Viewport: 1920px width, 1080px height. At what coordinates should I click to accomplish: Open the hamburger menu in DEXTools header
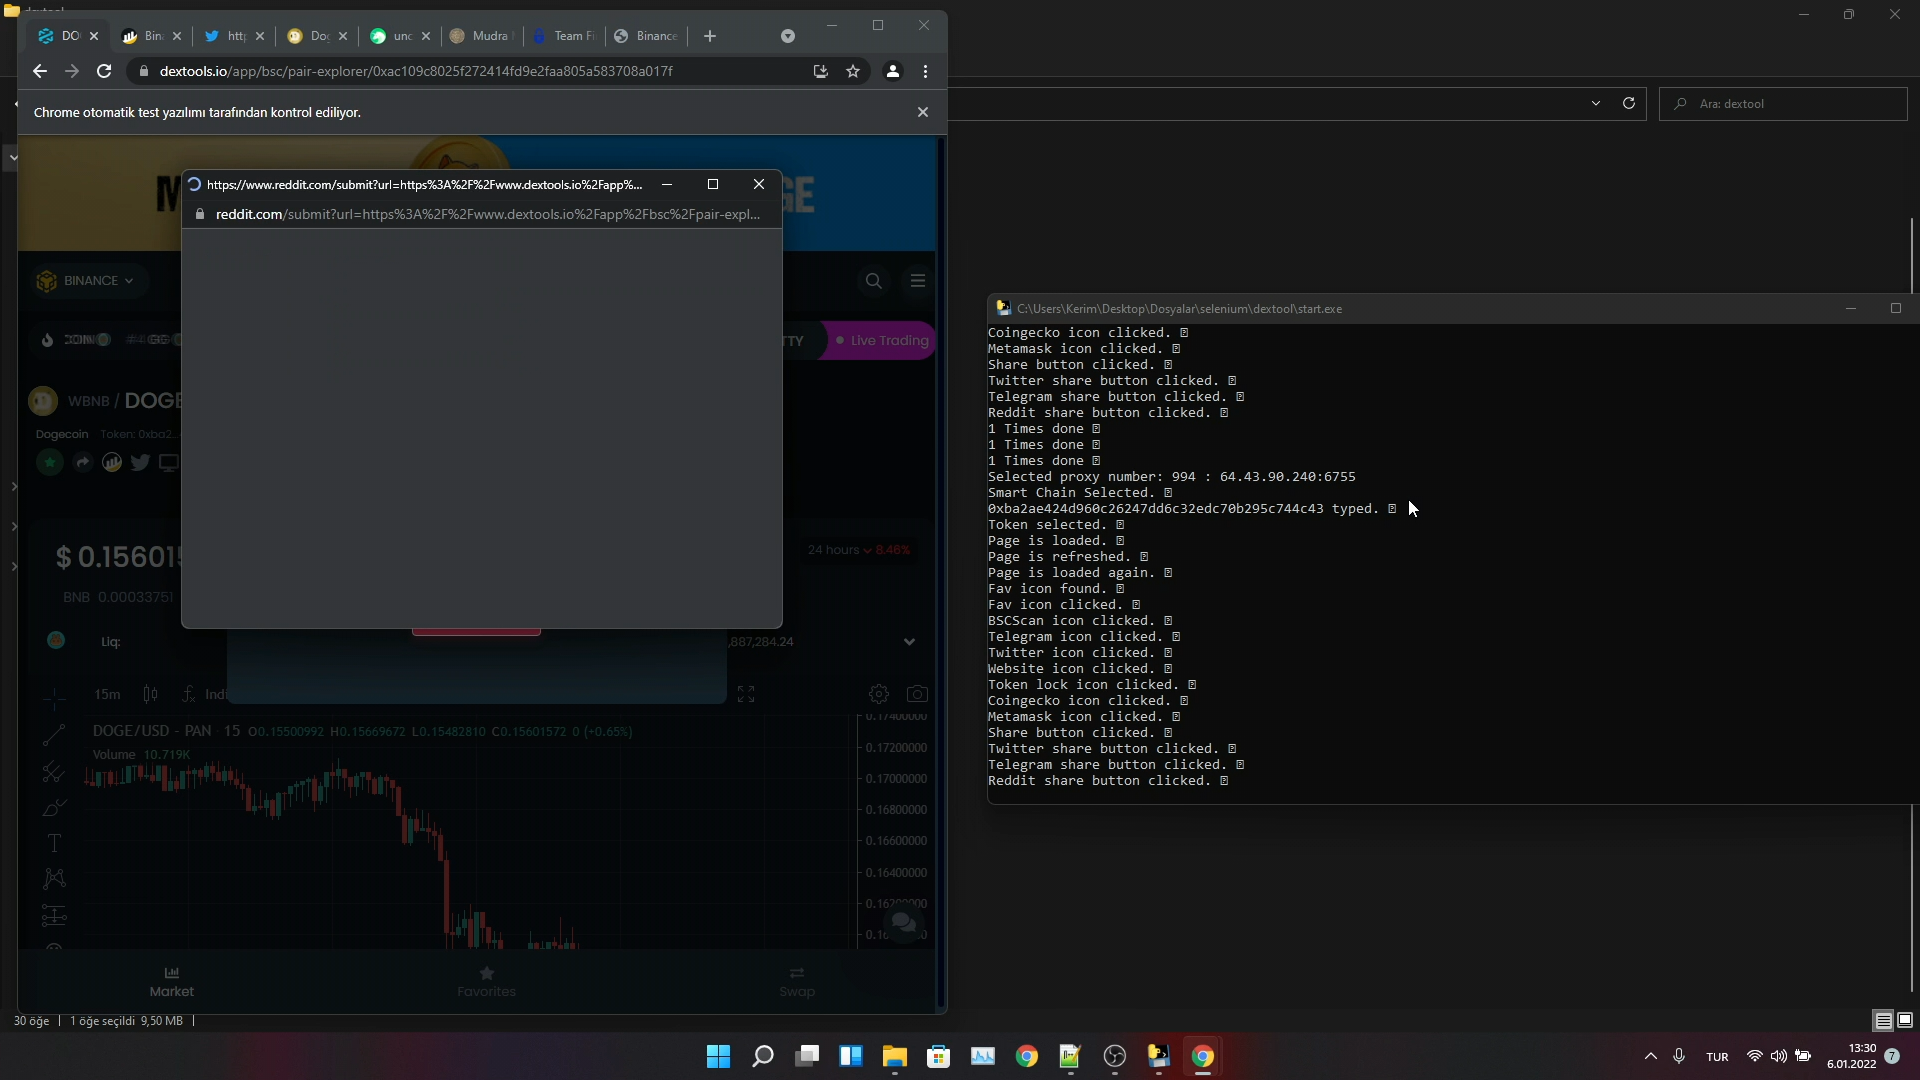pyautogui.click(x=918, y=281)
